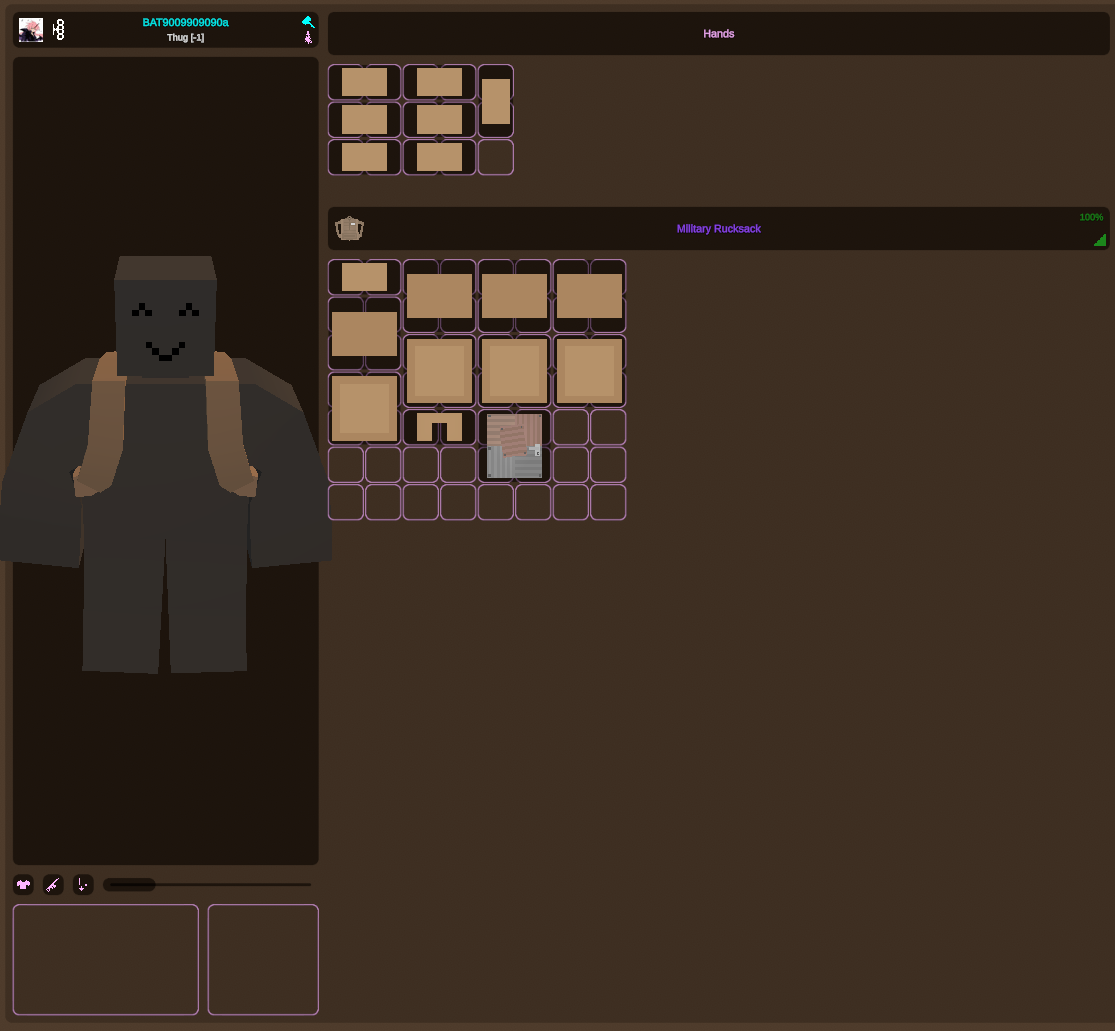Click the cyan hammer icon

click(308, 22)
